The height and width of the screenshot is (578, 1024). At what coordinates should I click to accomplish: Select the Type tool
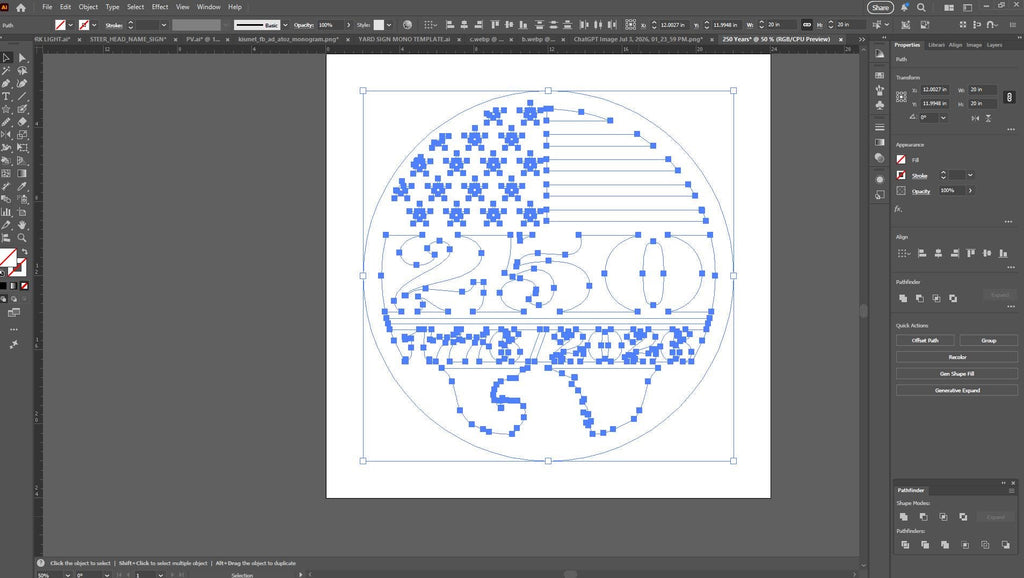tap(7, 96)
